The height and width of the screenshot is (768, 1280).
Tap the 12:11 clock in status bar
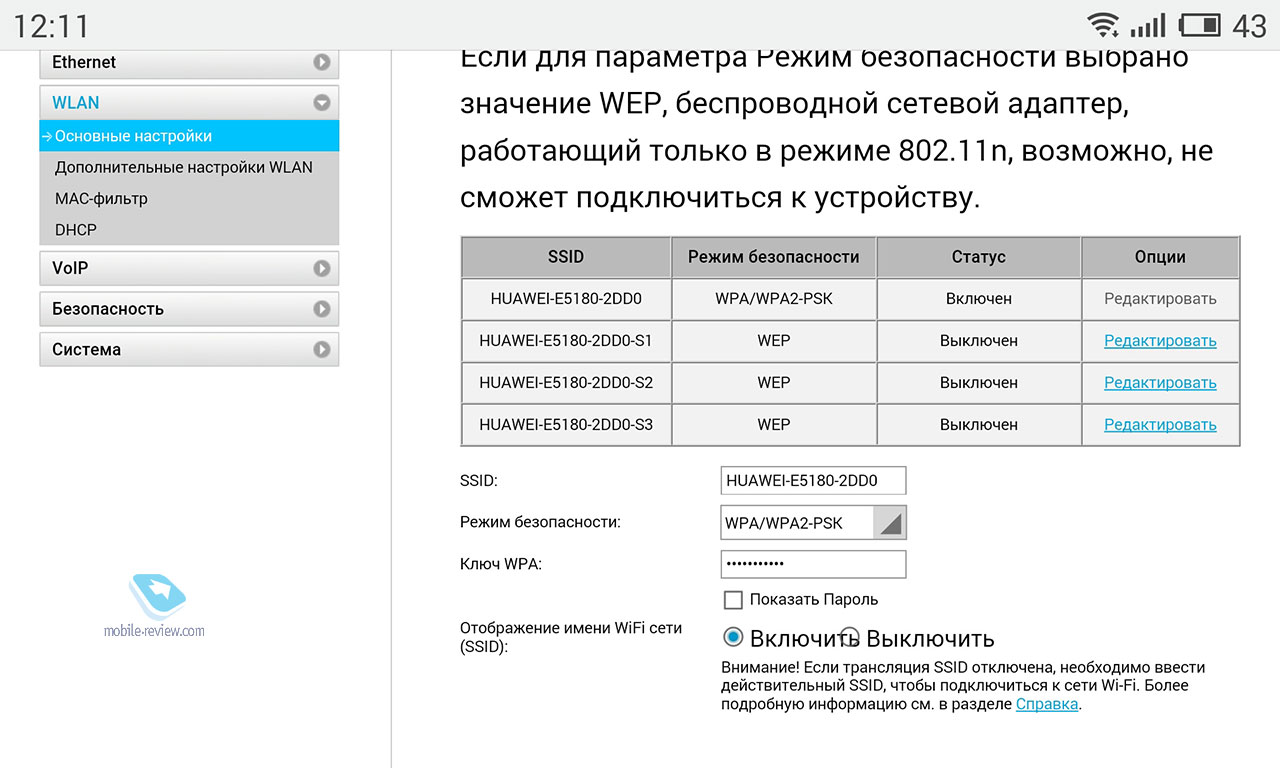coord(51,25)
